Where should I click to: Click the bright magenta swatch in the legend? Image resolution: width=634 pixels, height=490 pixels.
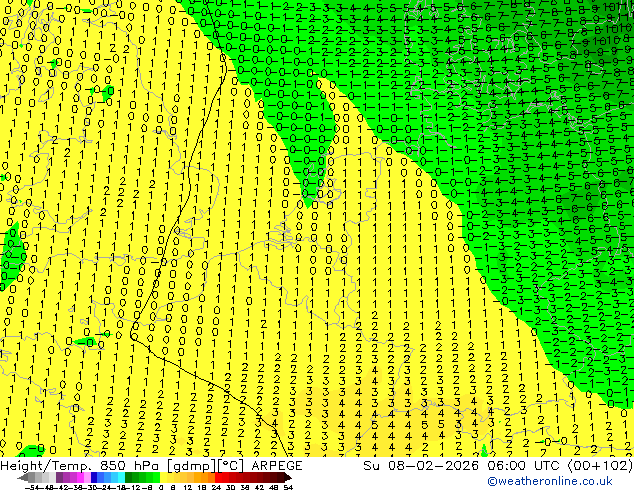click(x=80, y=478)
